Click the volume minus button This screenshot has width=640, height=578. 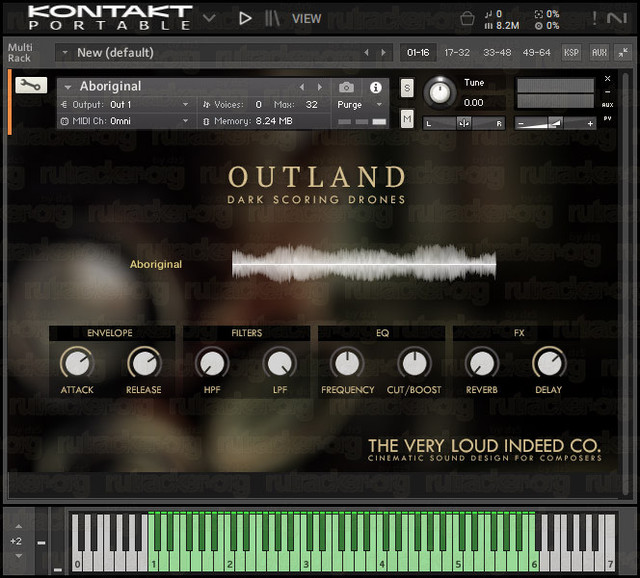(521, 123)
